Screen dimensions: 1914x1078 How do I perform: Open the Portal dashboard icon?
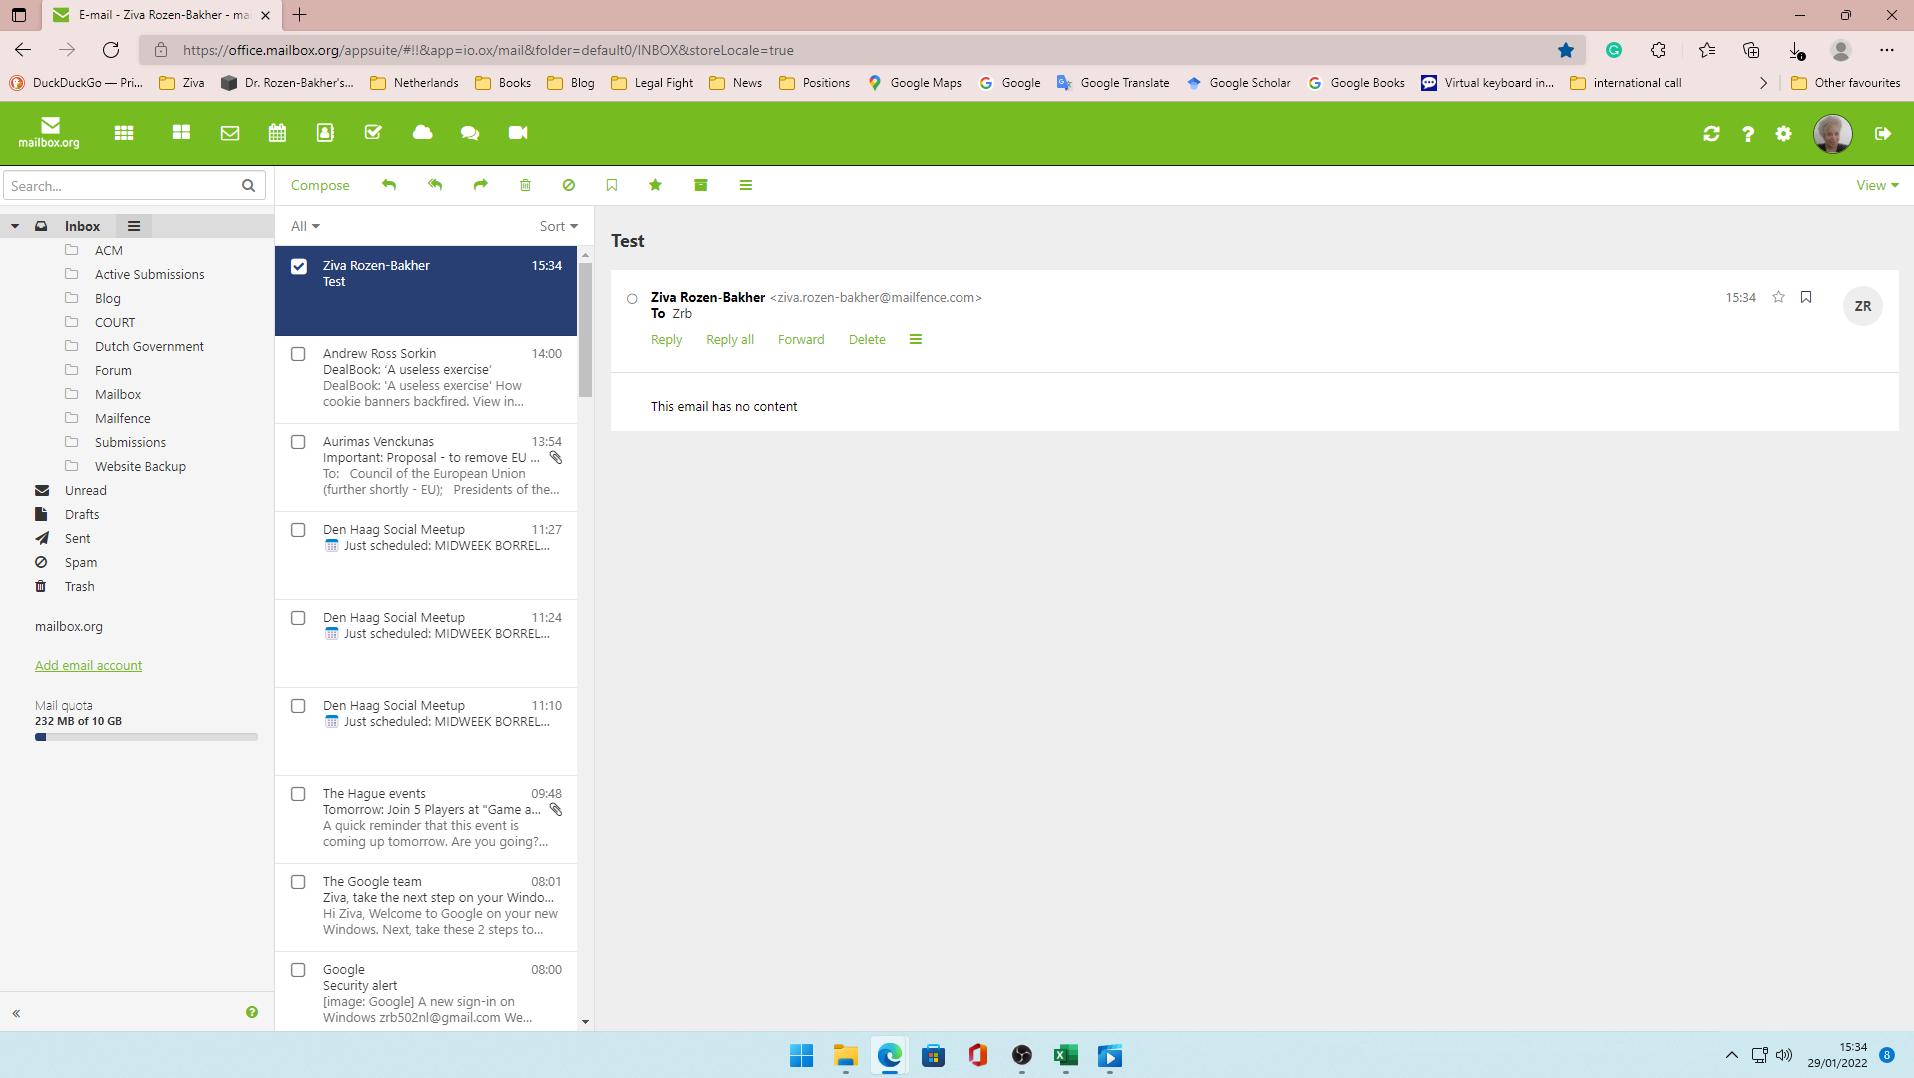tap(181, 133)
